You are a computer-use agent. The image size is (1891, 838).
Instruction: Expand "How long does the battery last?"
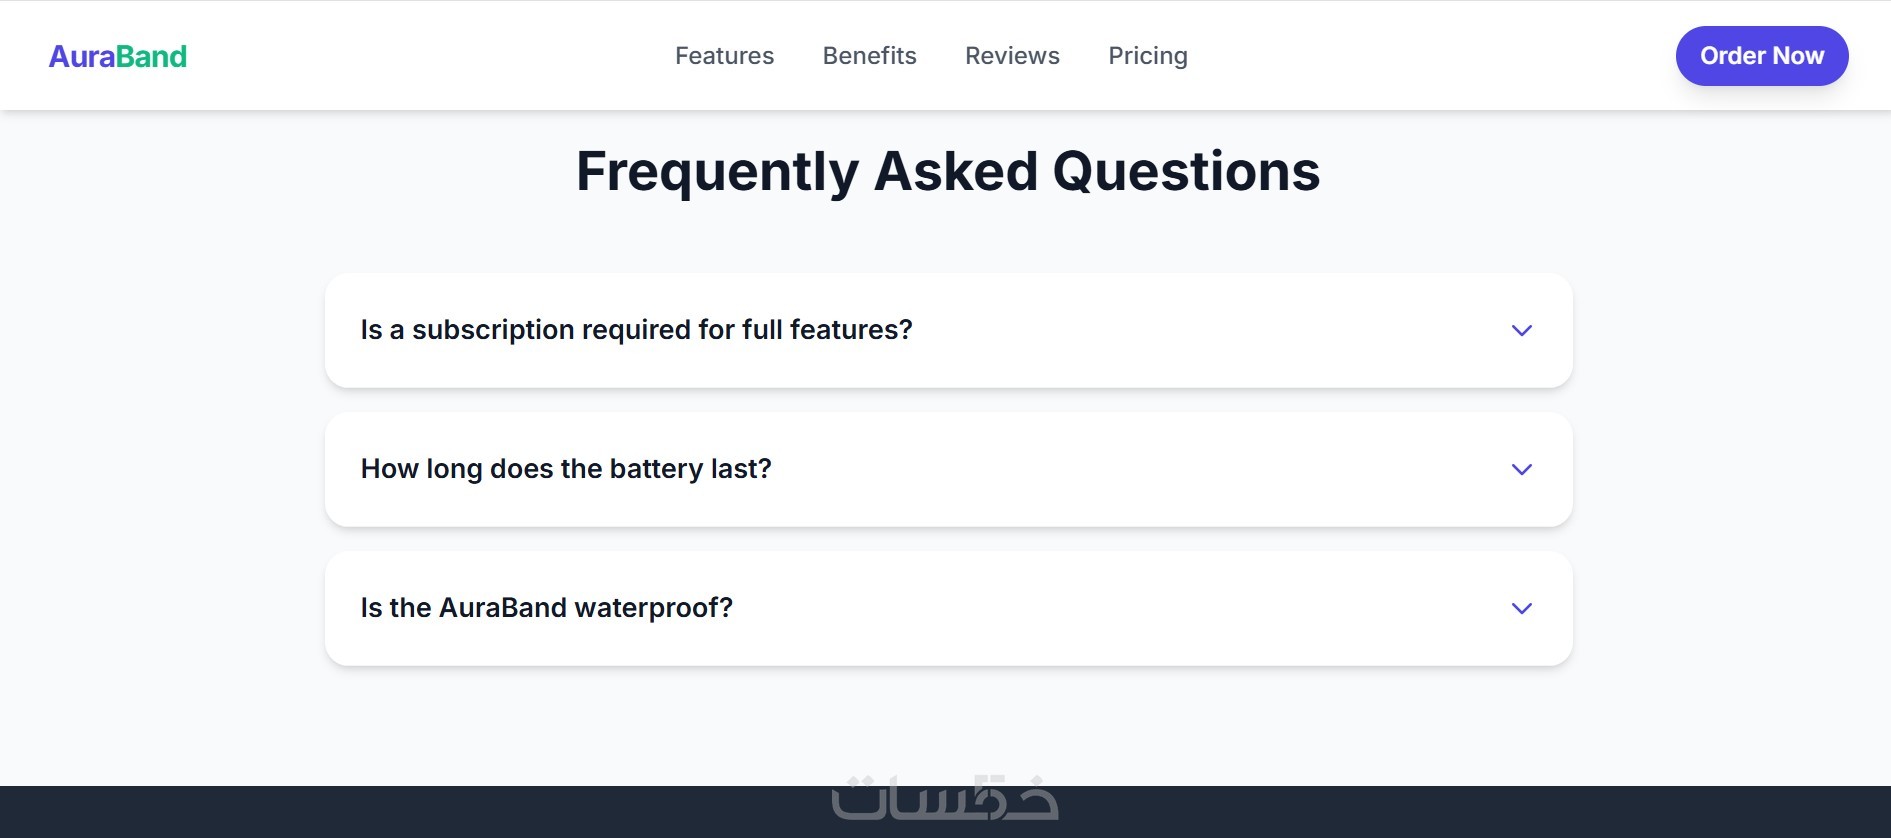tap(566, 469)
